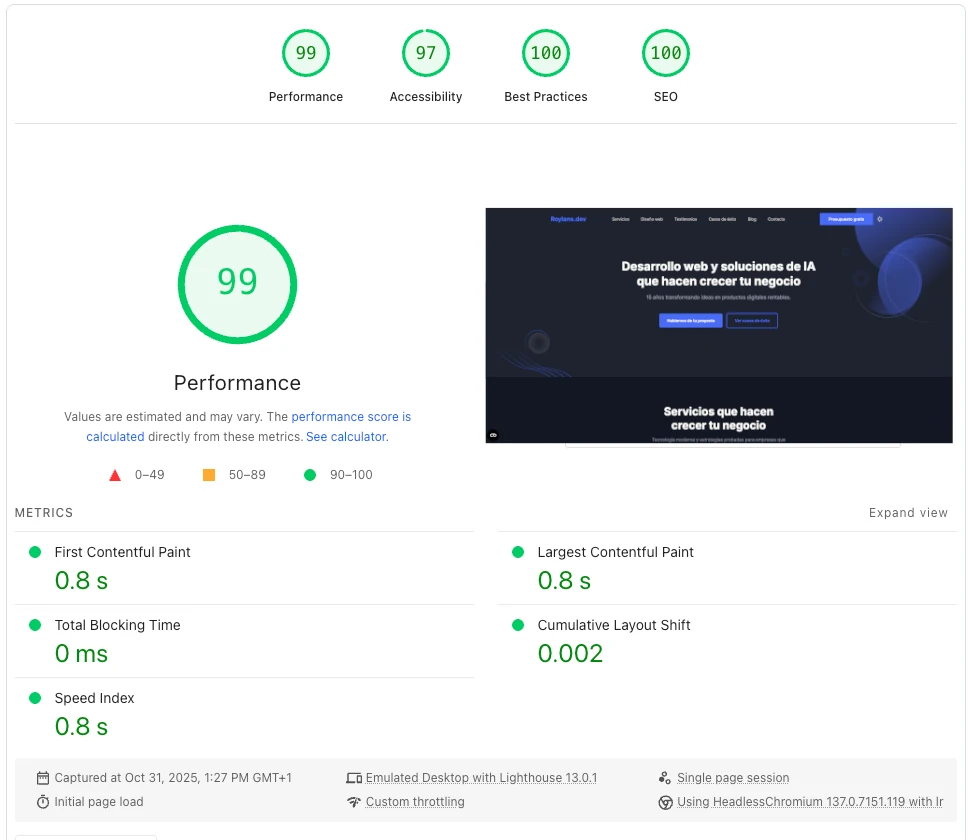Screen dimensions: 970x840
Task: Click the performance score is calculated link
Action: (351, 416)
